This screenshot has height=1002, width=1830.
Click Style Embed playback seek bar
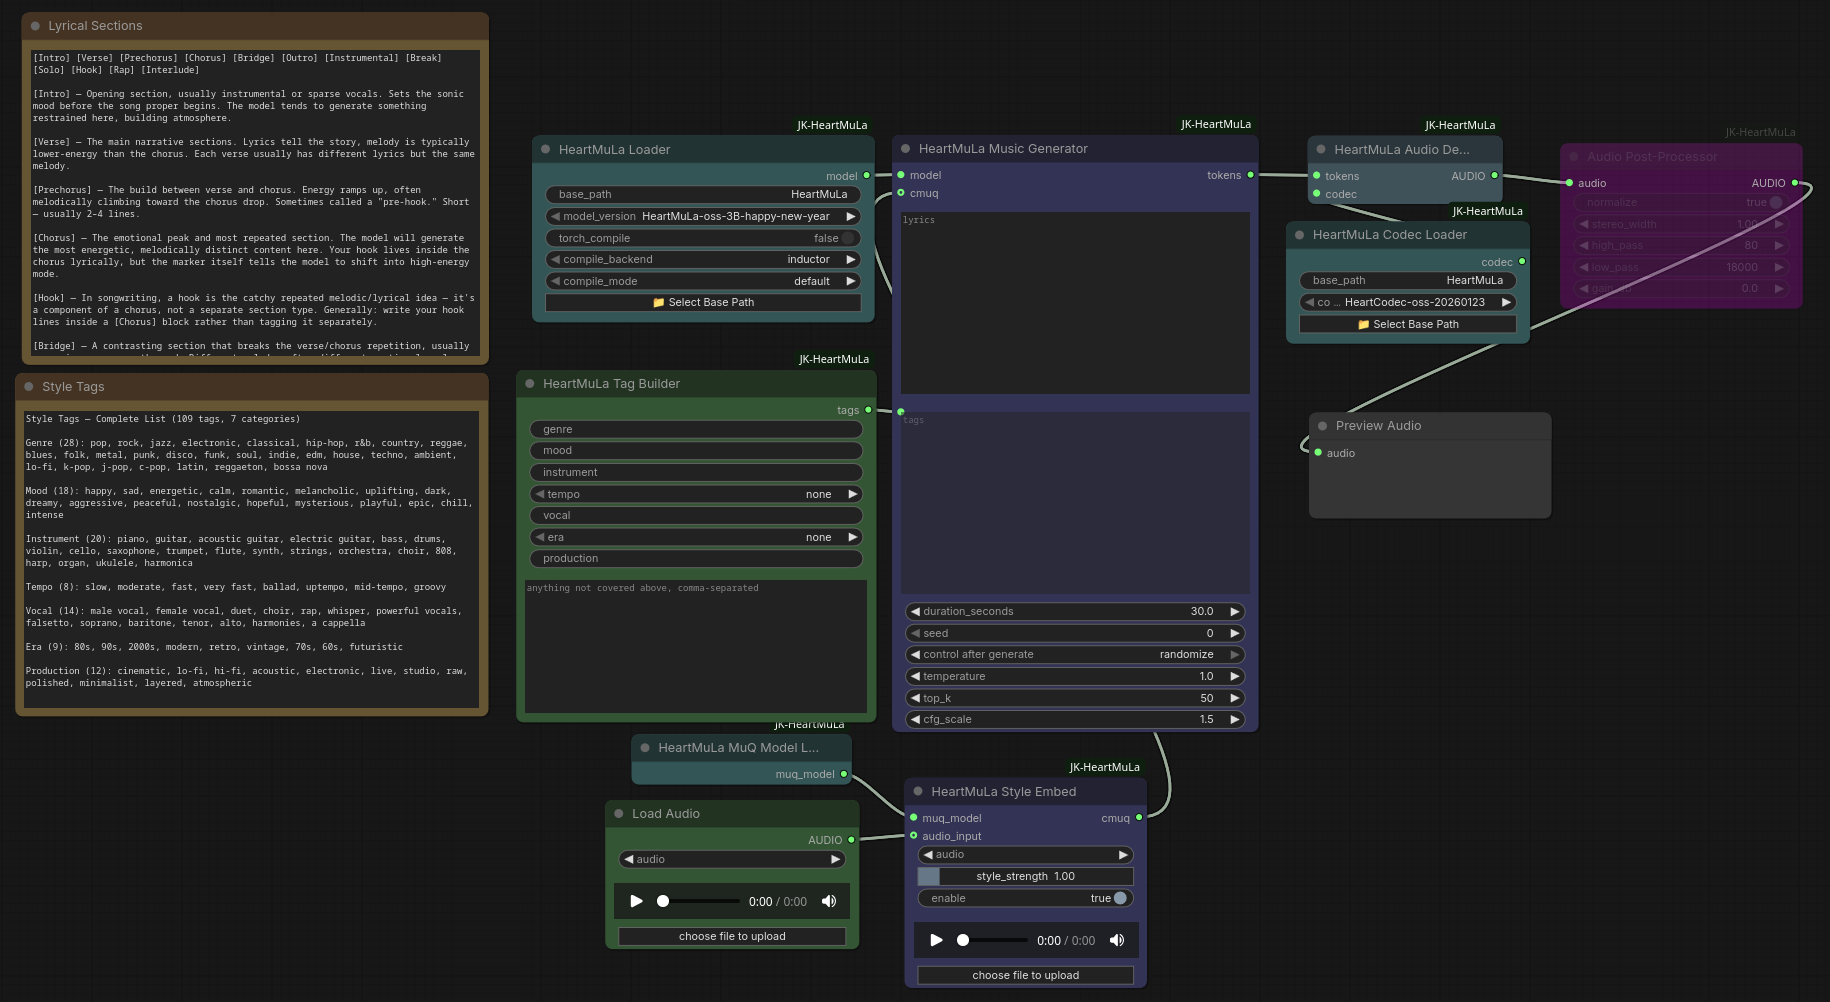pyautogui.click(x=993, y=940)
